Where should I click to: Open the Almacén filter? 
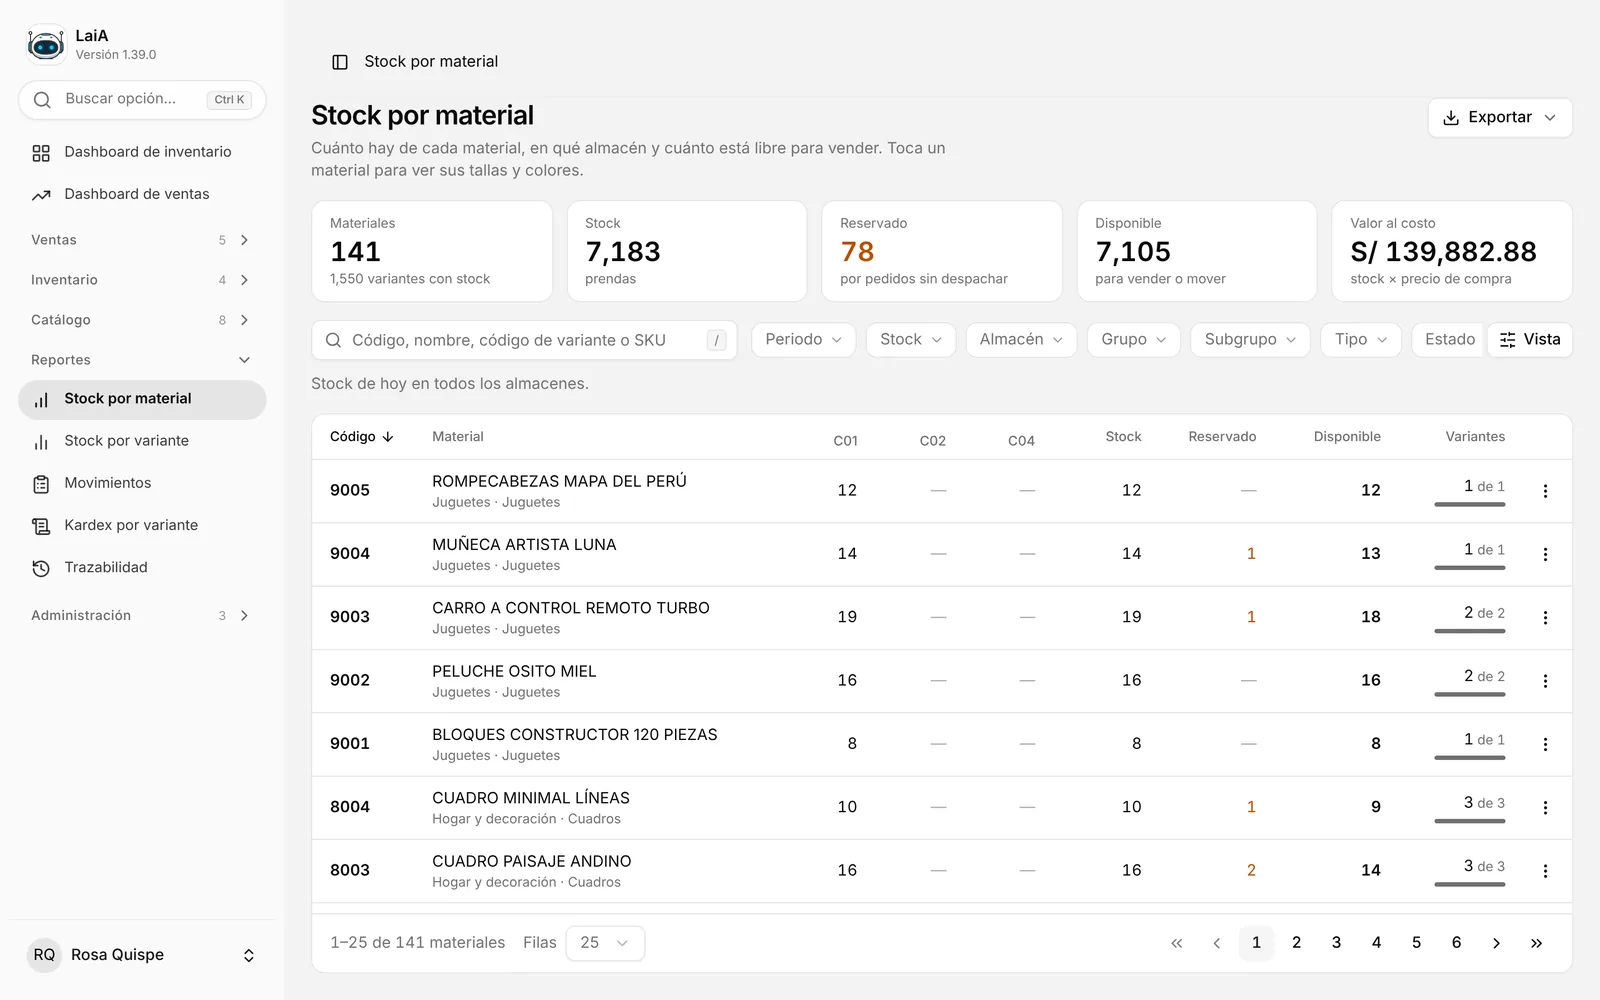click(1021, 340)
